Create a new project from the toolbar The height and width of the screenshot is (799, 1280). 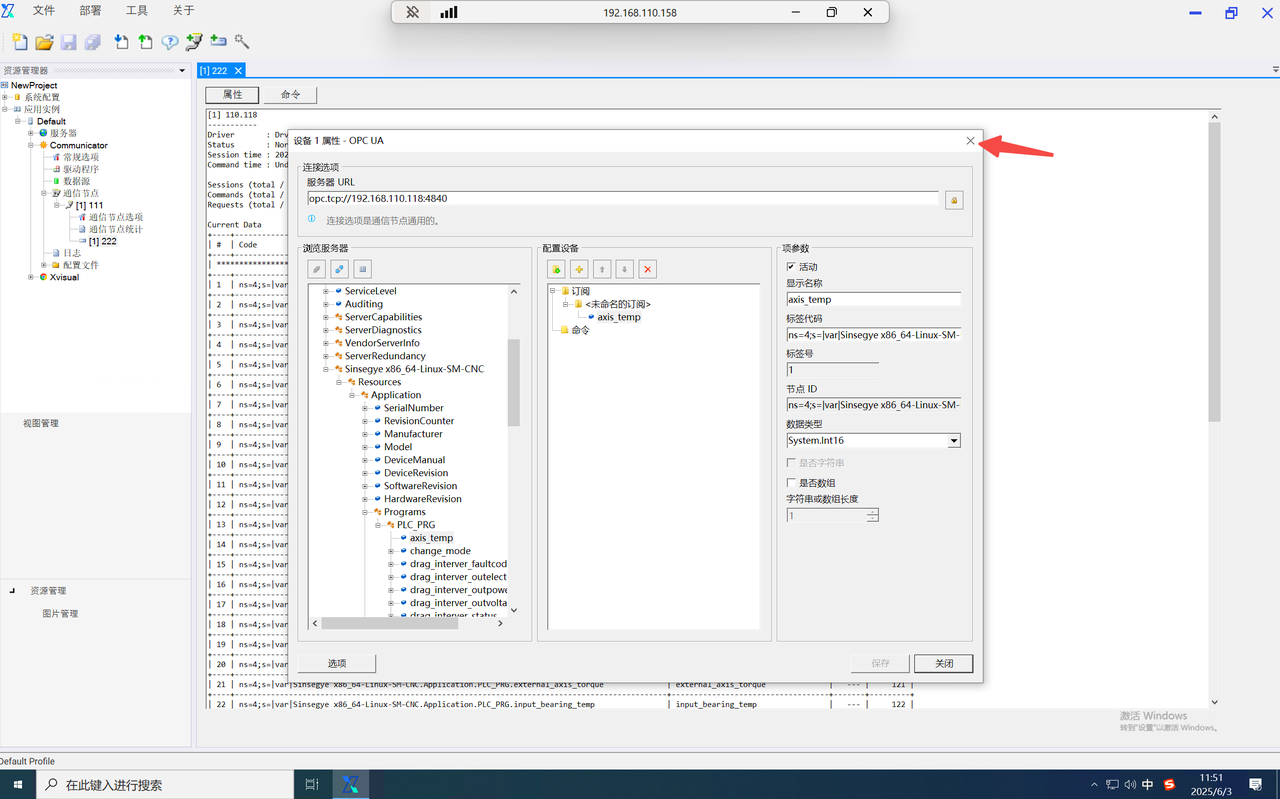click(20, 42)
